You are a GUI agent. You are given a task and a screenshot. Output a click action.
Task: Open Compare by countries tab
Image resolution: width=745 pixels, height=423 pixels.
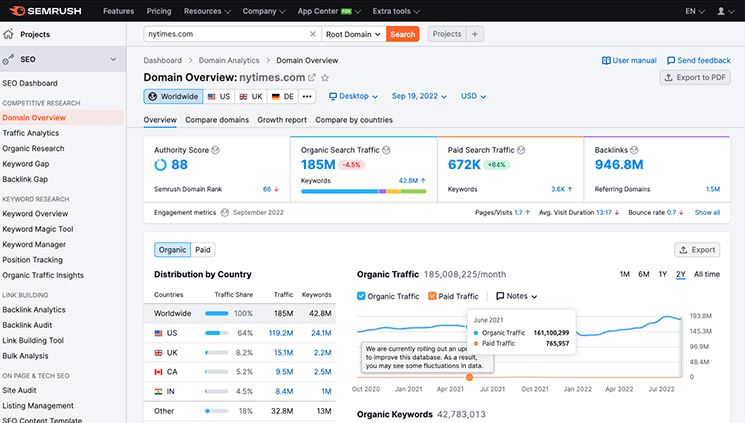coord(354,120)
